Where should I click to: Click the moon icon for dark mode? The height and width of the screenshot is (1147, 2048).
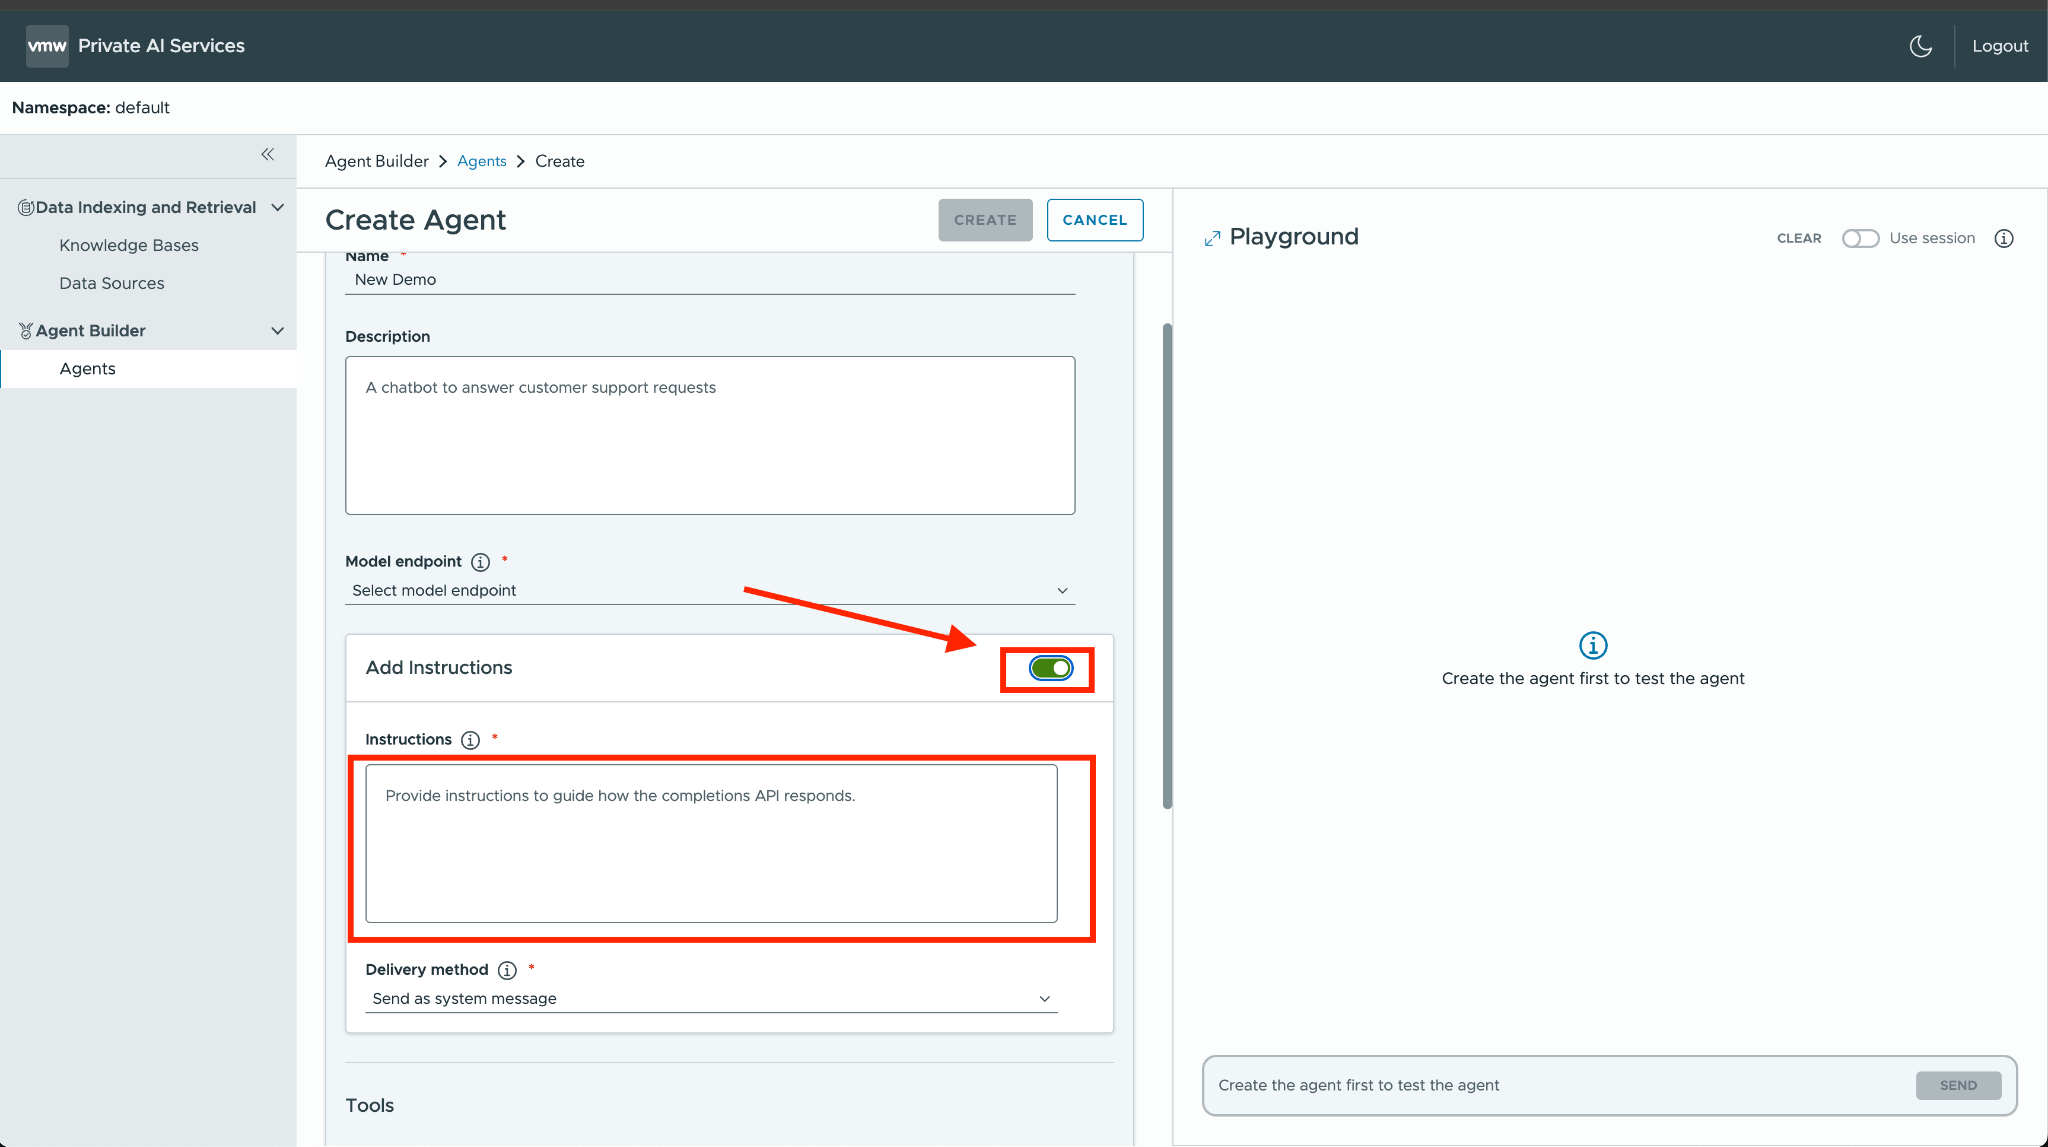click(x=1920, y=46)
